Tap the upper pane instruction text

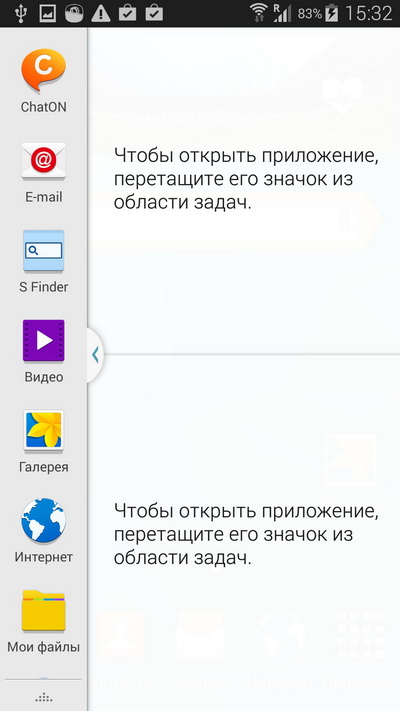(246, 180)
